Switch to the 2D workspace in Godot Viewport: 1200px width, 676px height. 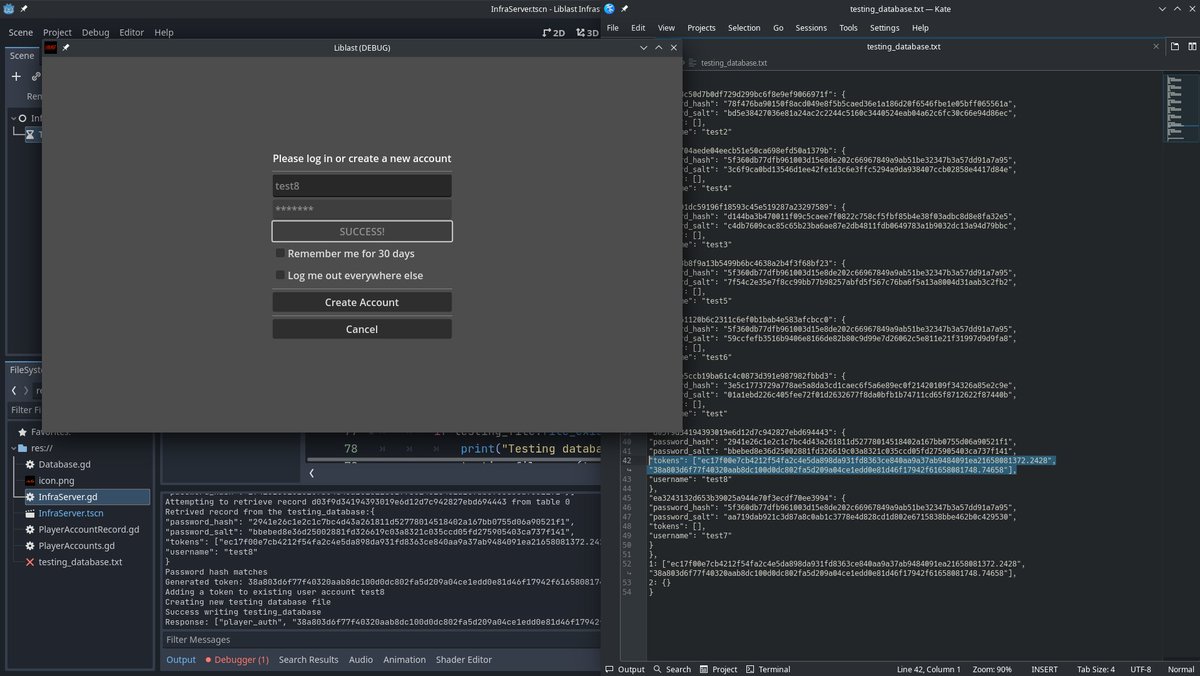tap(554, 32)
